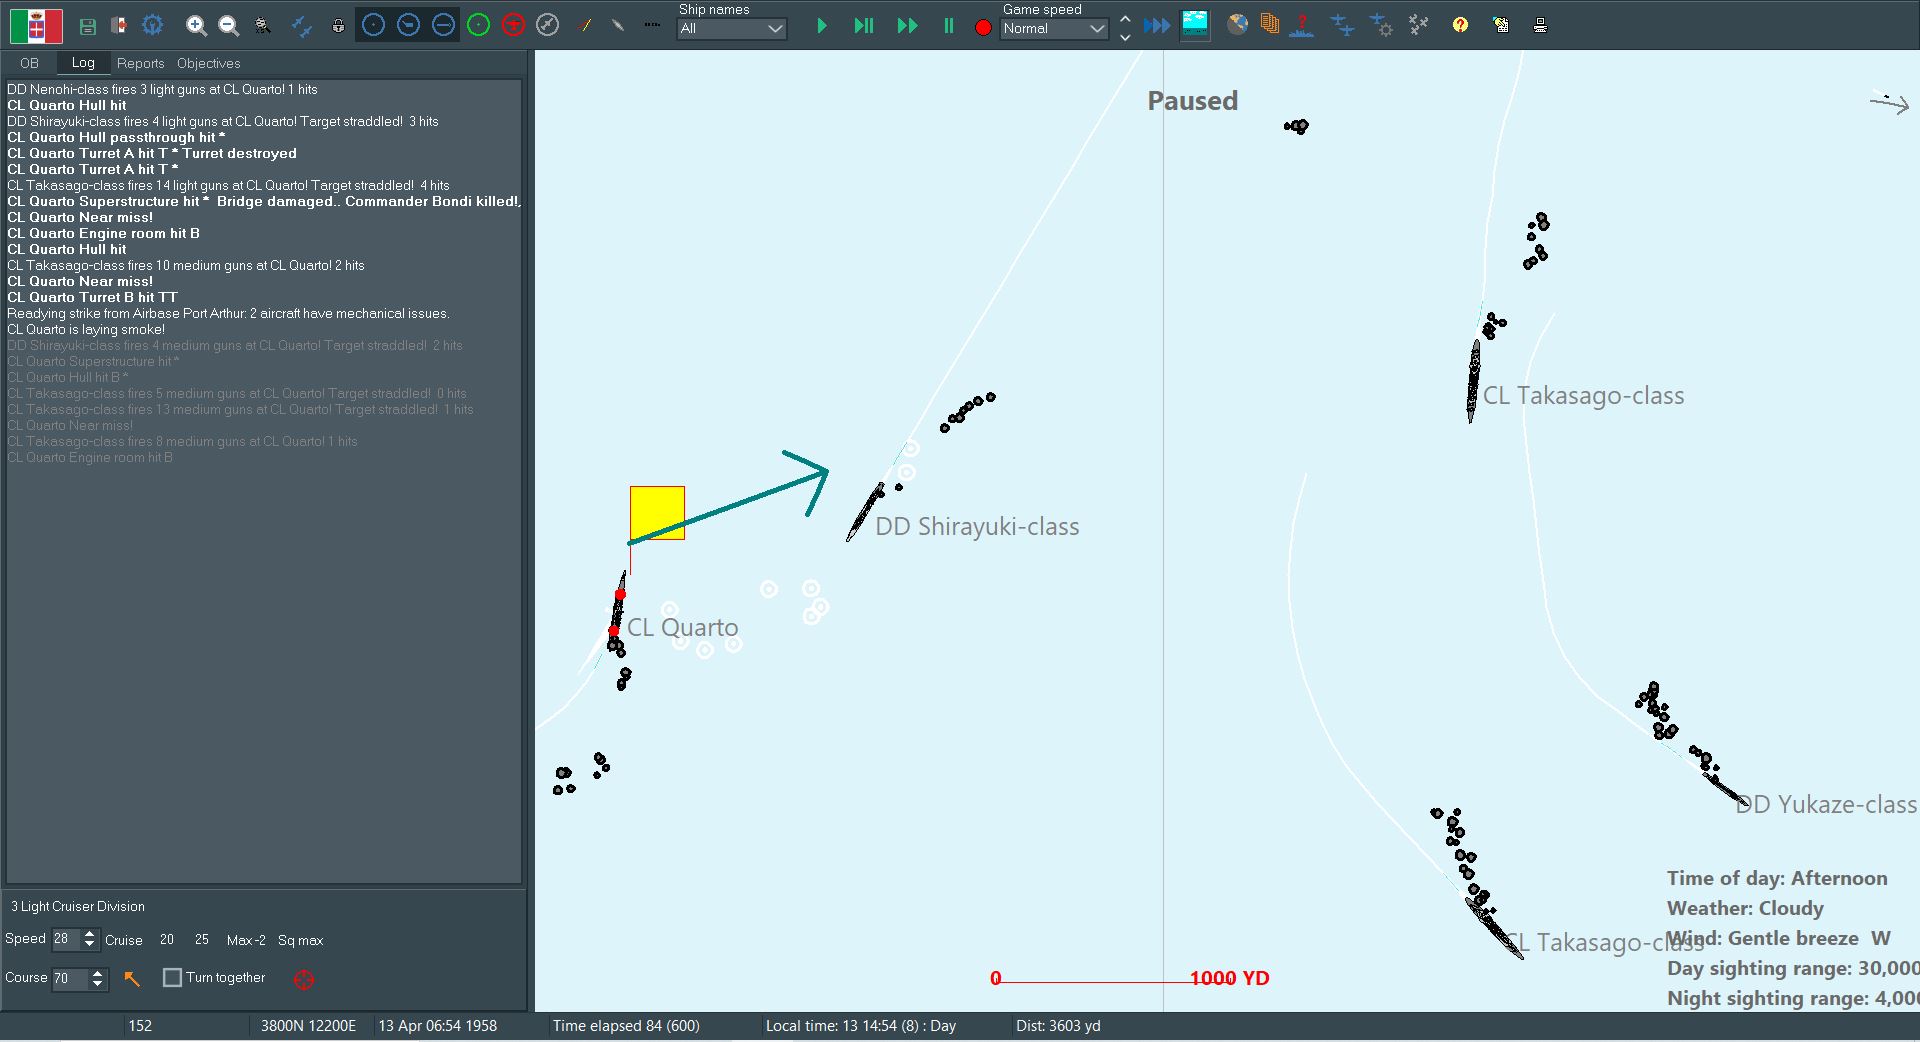Click the globe world map icon
This screenshot has height=1042, width=1920.
[x=1238, y=25]
